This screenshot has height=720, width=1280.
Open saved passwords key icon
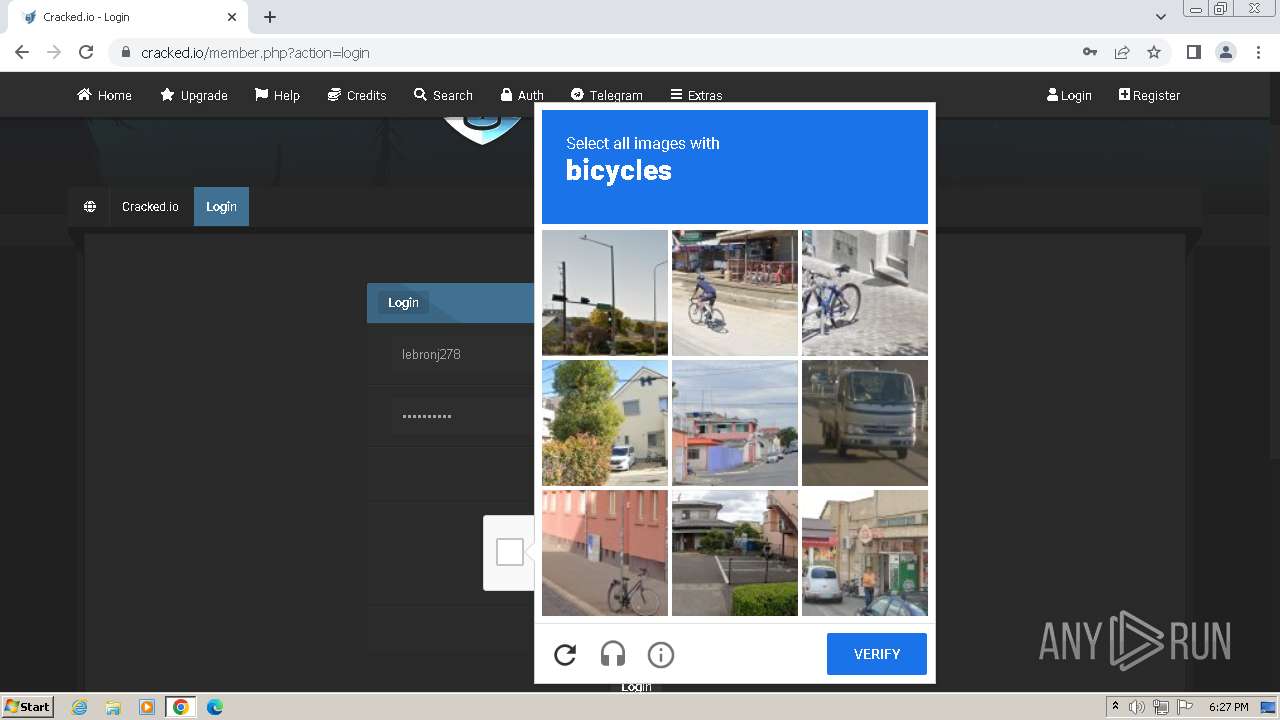(1090, 52)
